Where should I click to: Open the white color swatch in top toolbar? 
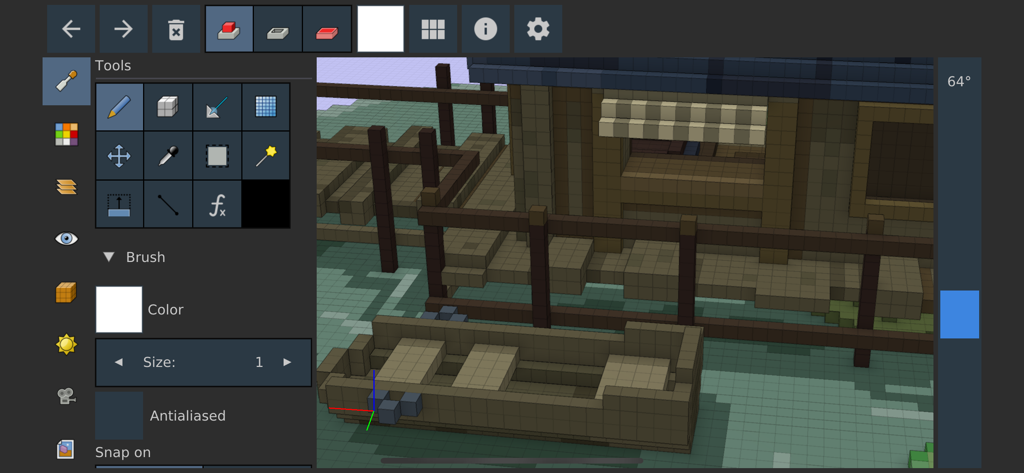381,29
